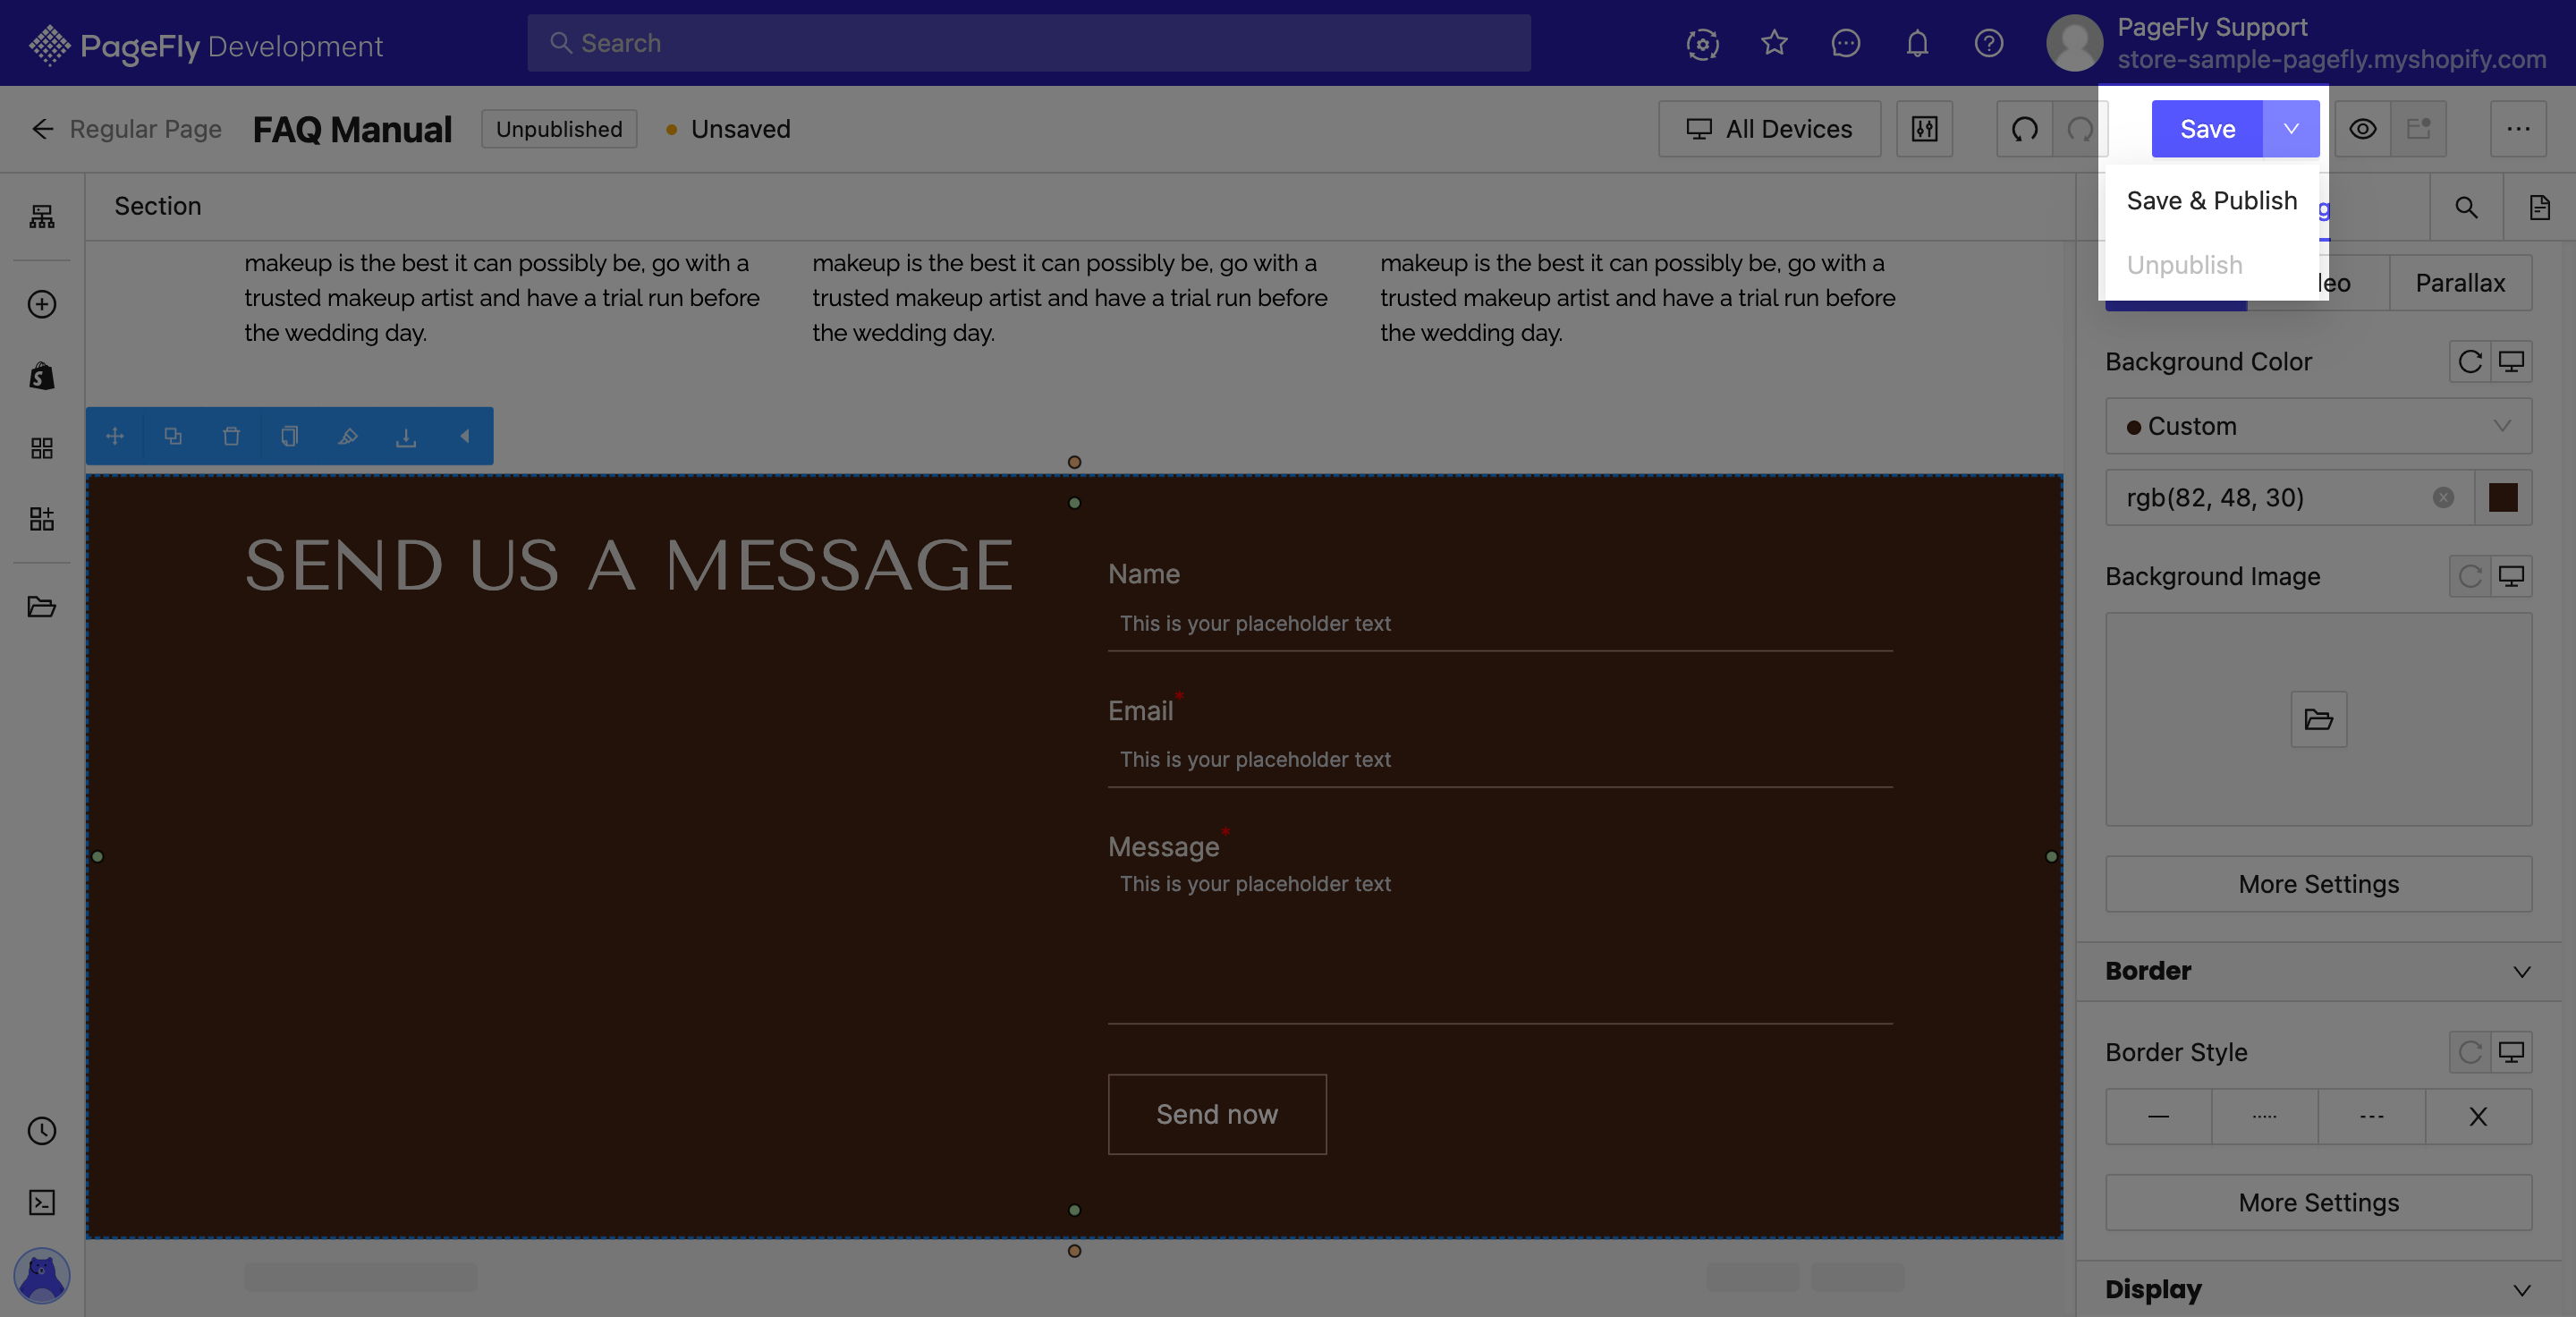The image size is (2576, 1317).
Task: Reset Border Style value
Action: [x=2470, y=1052]
